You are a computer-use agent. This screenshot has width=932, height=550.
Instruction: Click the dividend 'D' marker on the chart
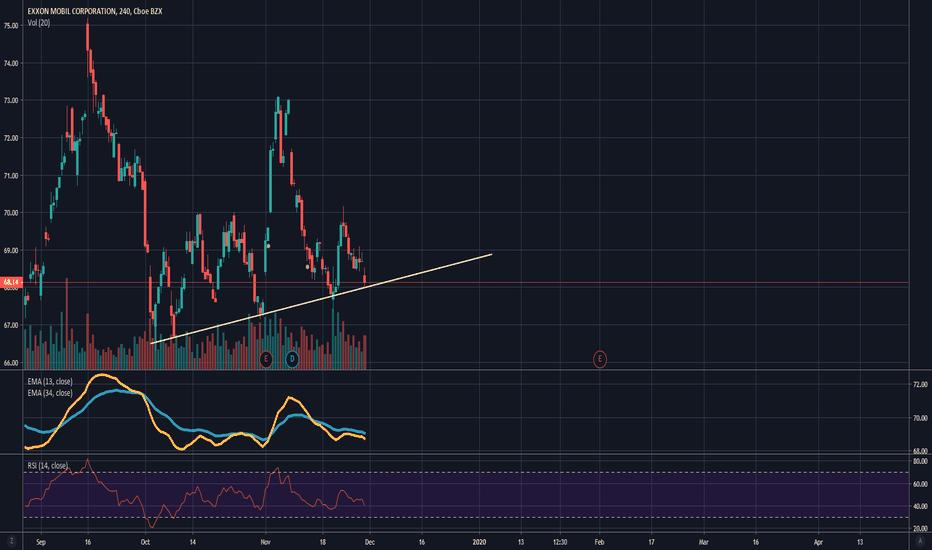pos(292,359)
